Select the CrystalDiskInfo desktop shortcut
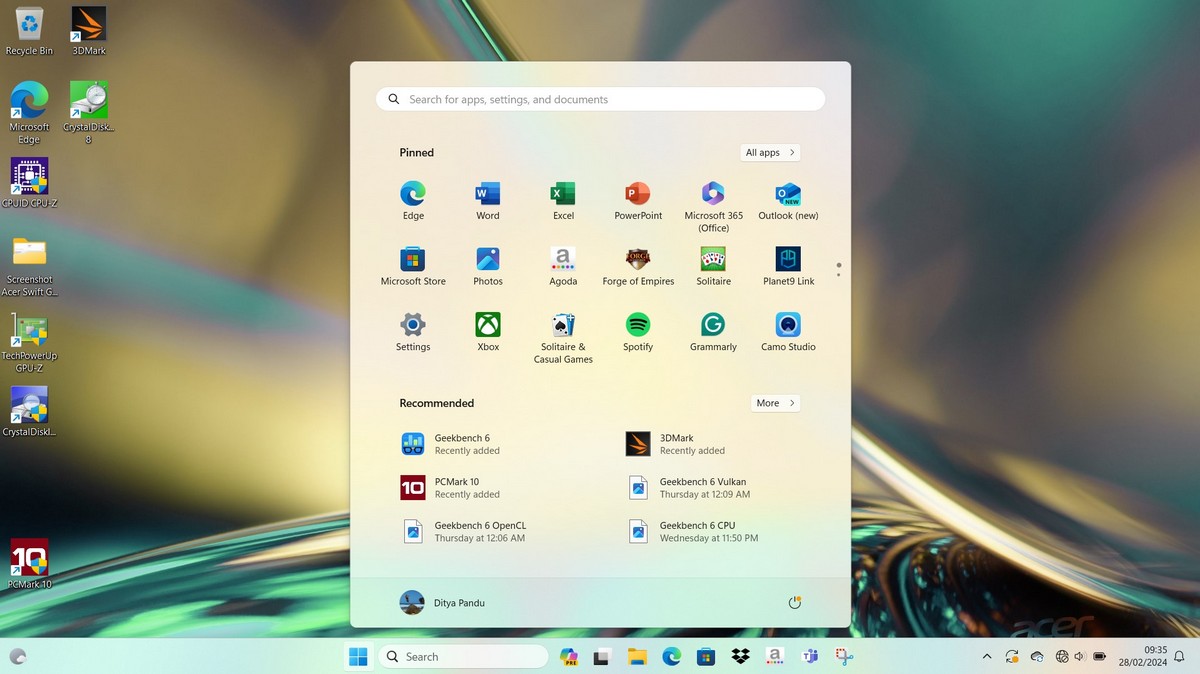The width and height of the screenshot is (1200, 674). [x=29, y=411]
